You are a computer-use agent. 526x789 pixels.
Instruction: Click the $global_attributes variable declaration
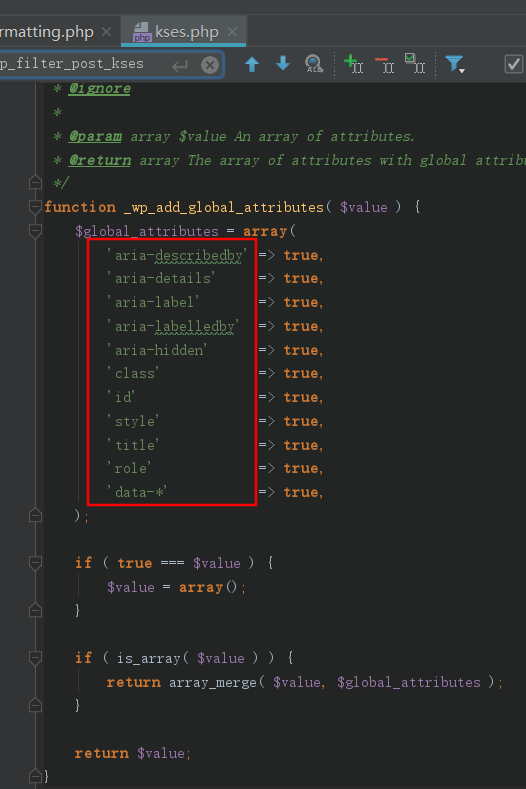click(x=146, y=231)
